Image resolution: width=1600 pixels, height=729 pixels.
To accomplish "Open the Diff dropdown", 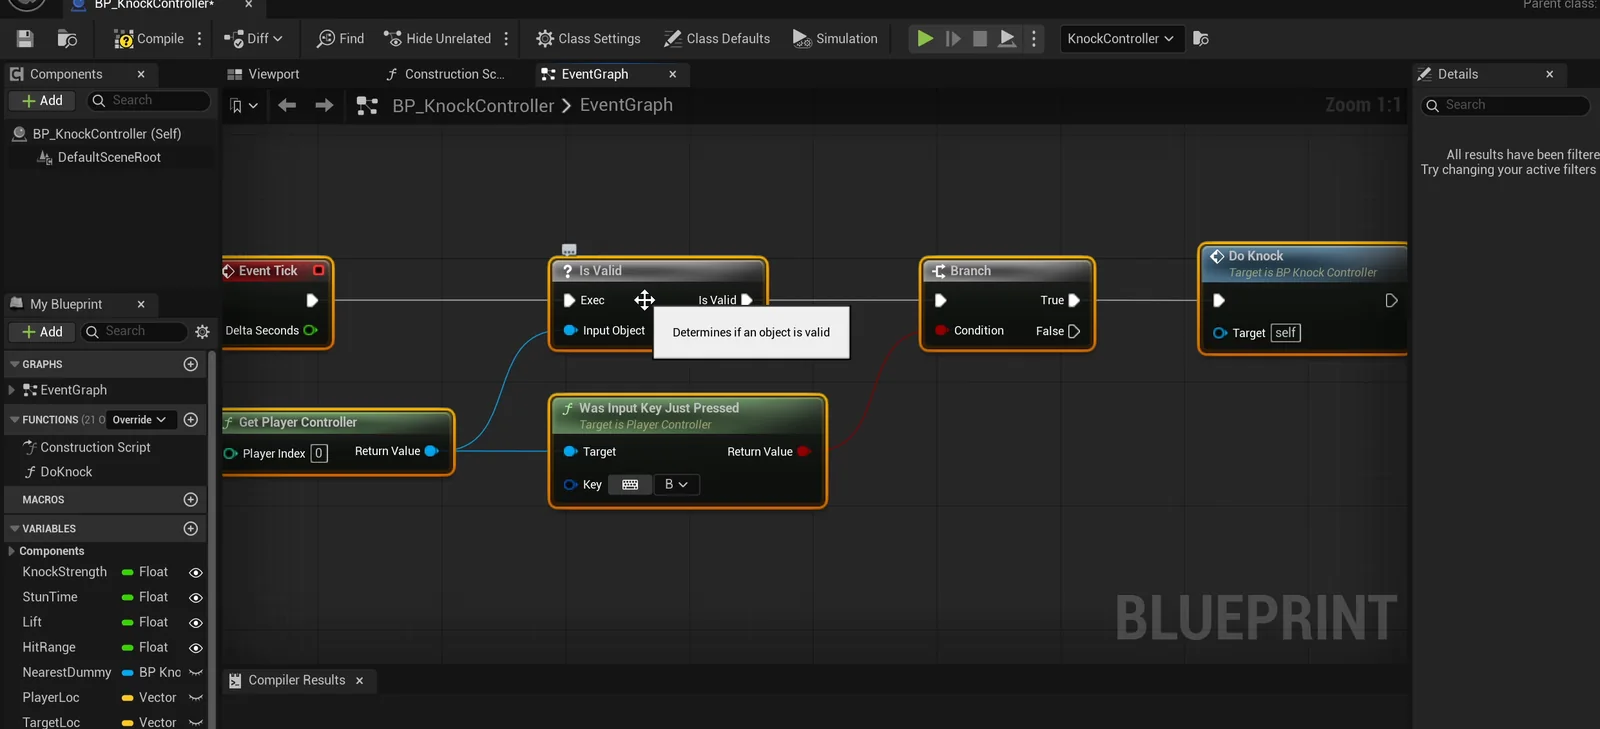I will click(253, 39).
